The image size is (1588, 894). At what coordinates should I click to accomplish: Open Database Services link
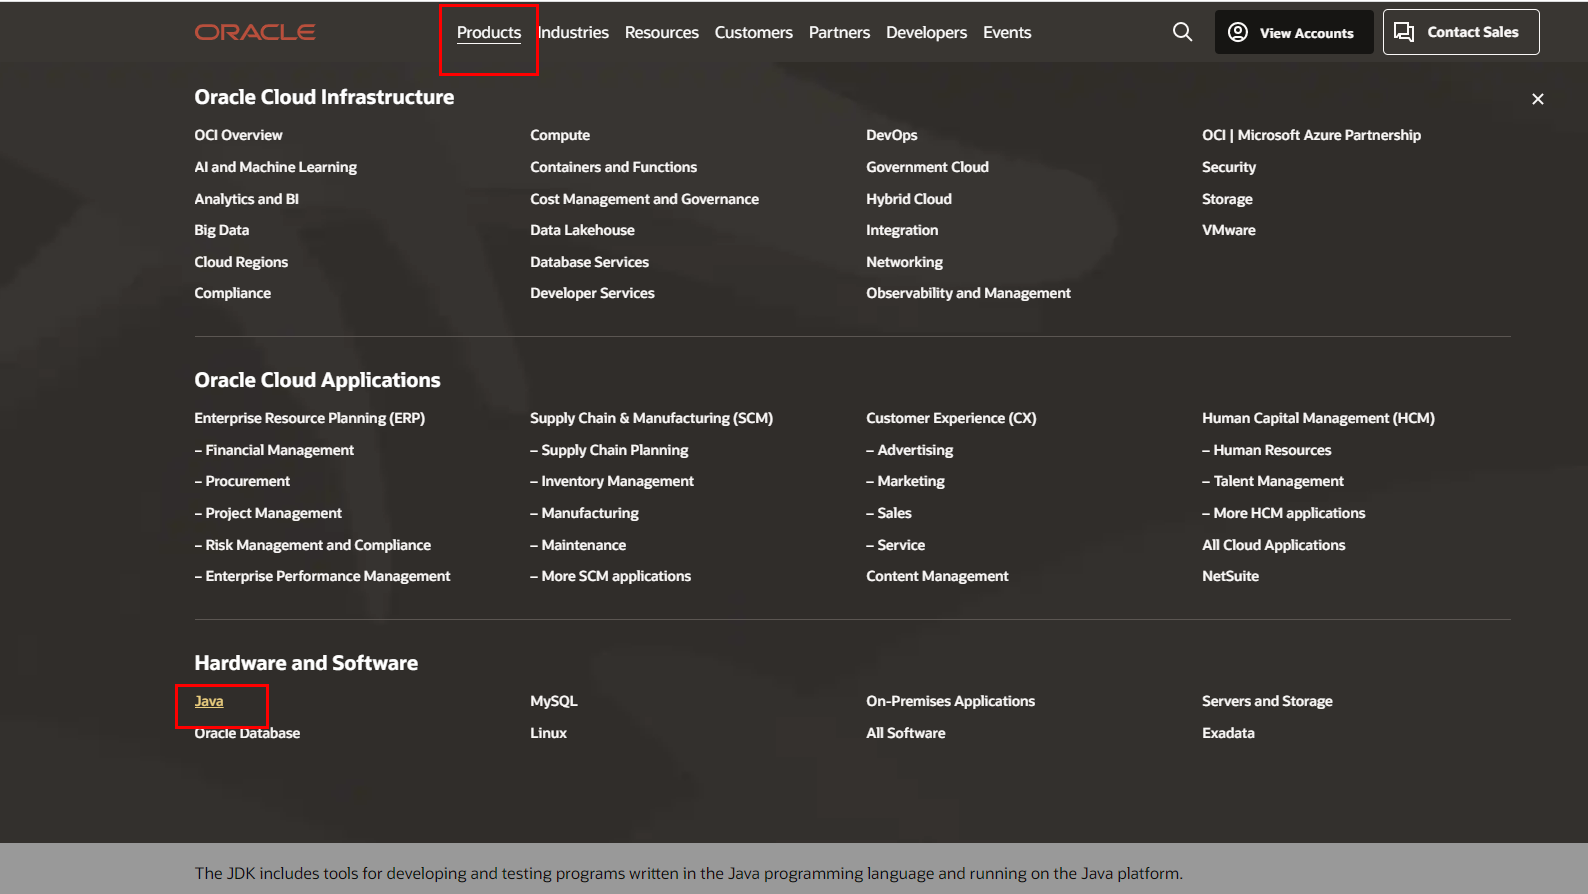(590, 262)
